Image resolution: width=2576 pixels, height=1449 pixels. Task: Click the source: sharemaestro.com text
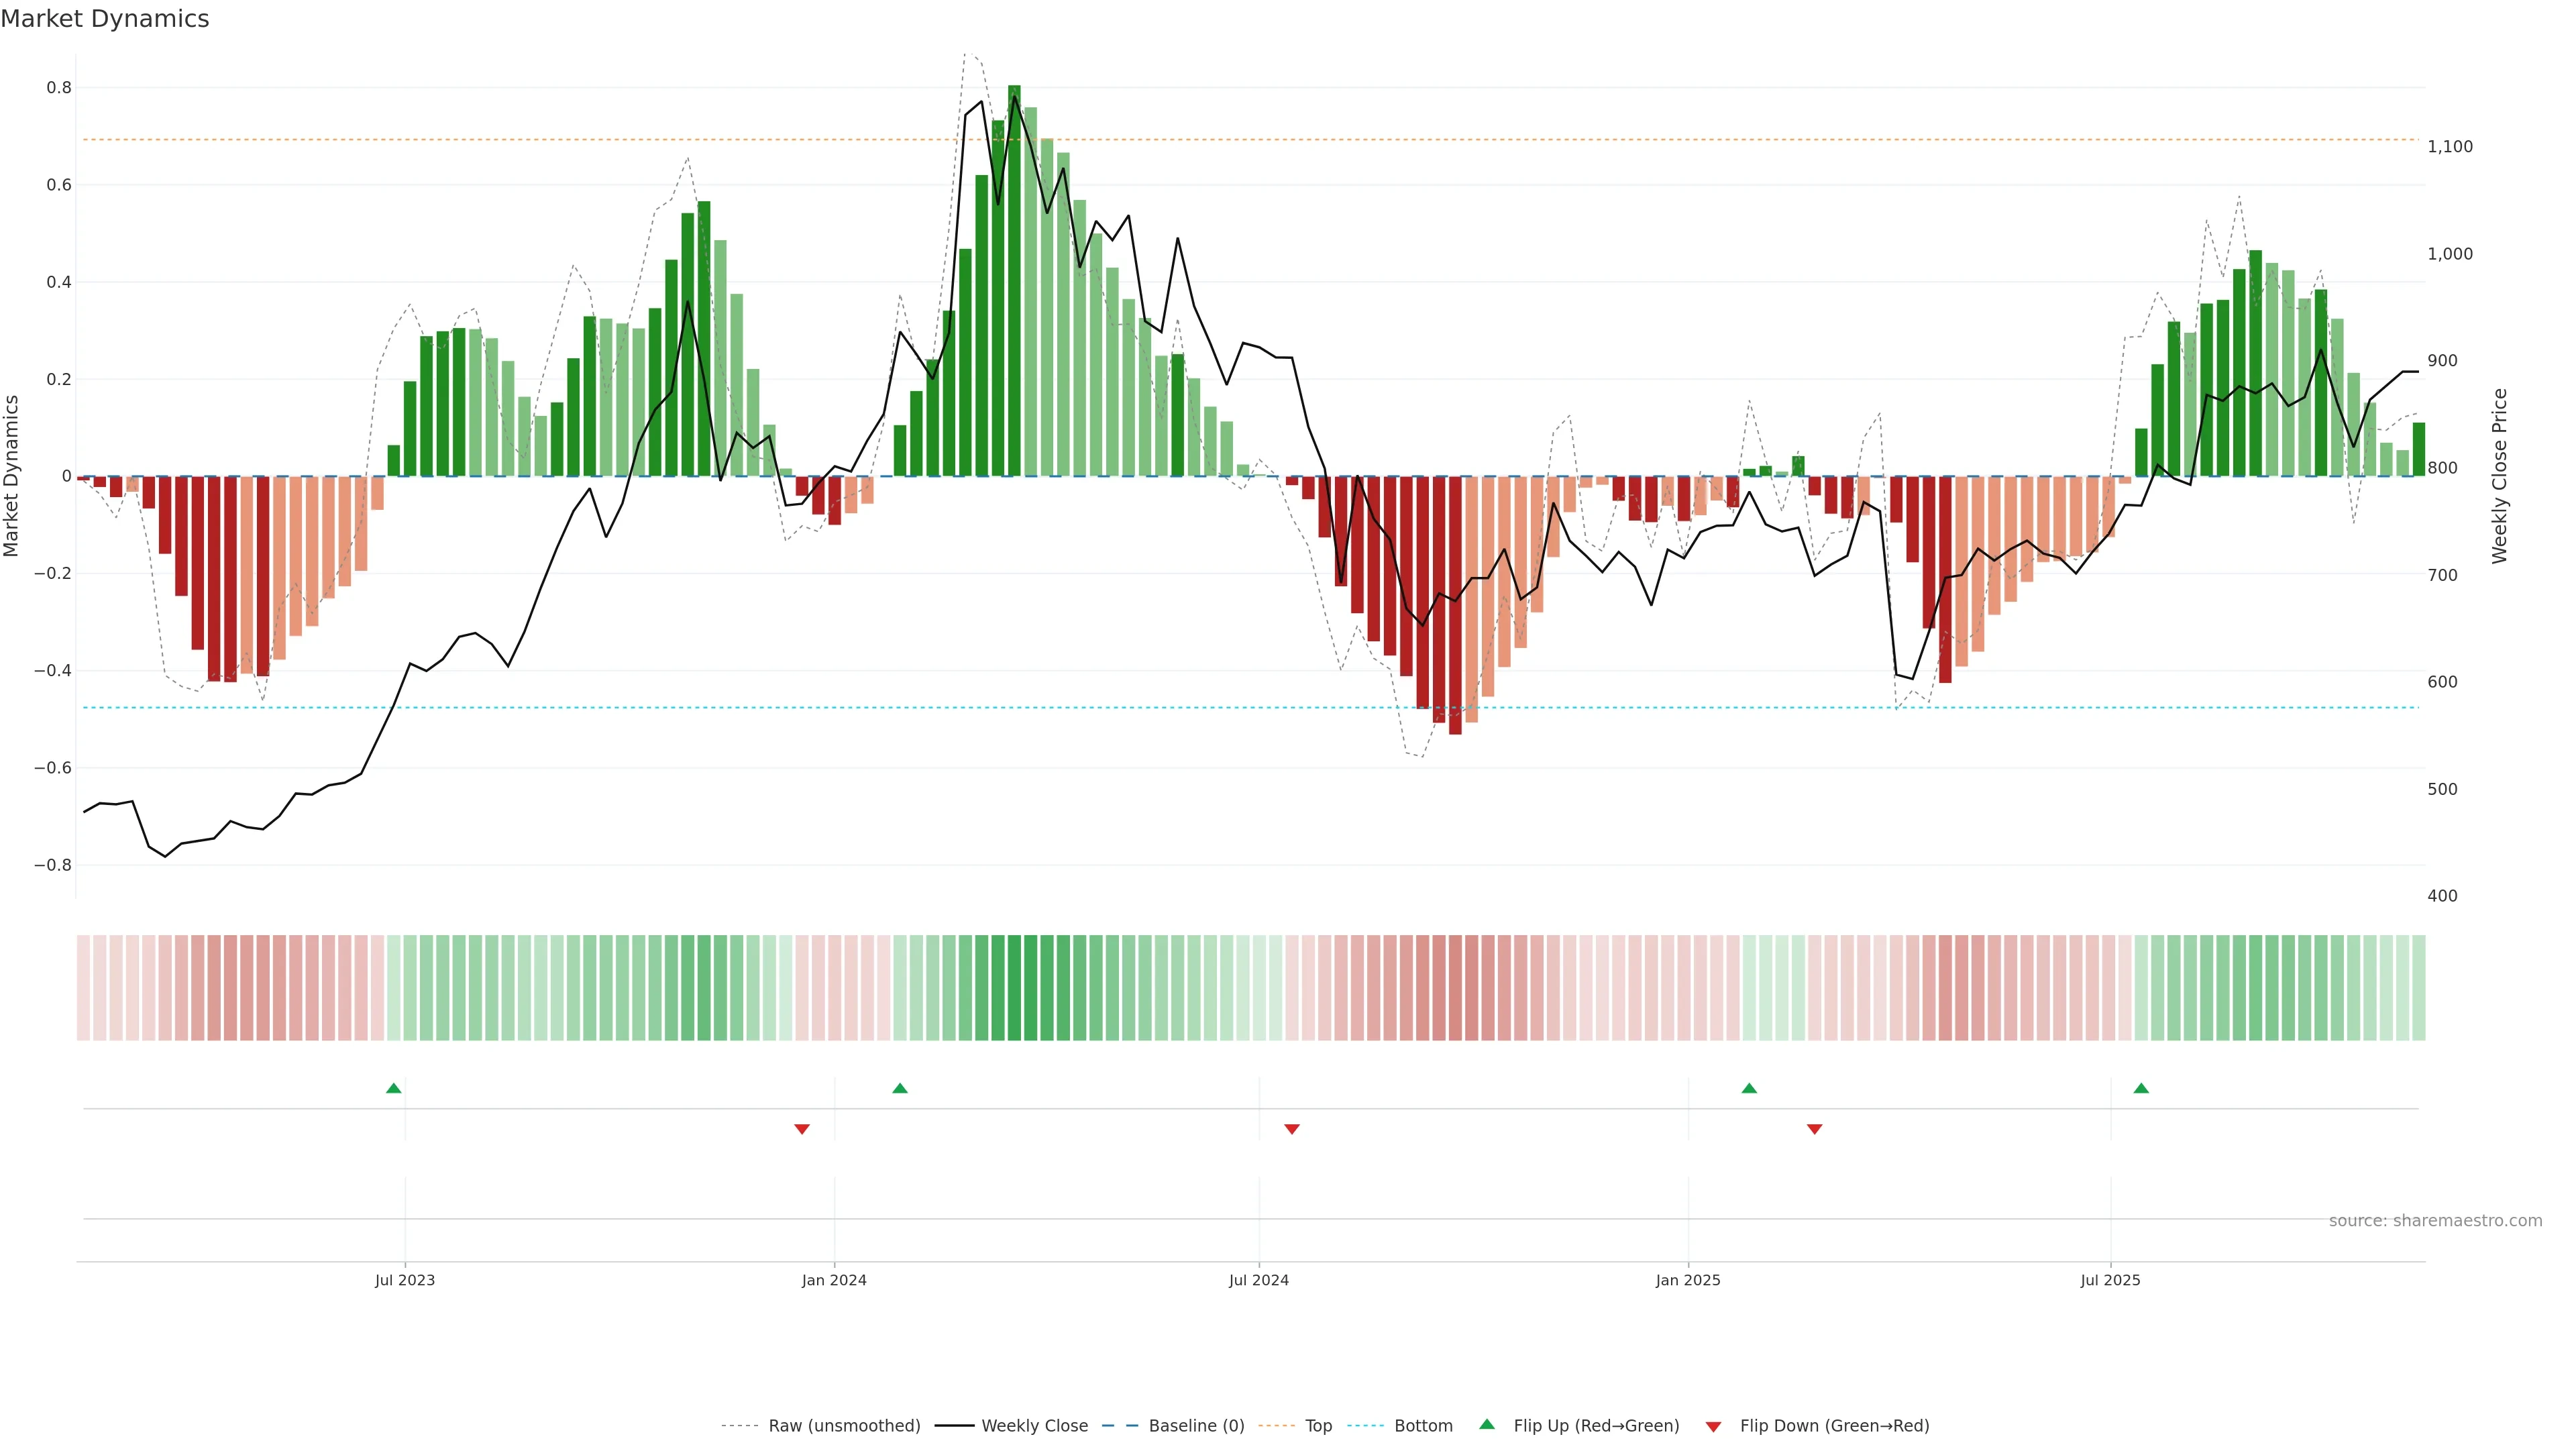2435,1221
